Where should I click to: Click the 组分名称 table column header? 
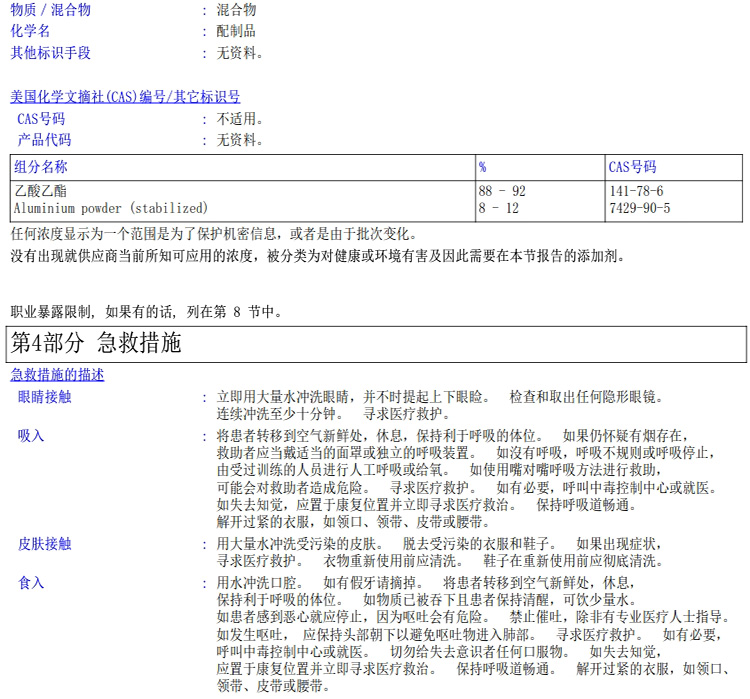coord(41,167)
